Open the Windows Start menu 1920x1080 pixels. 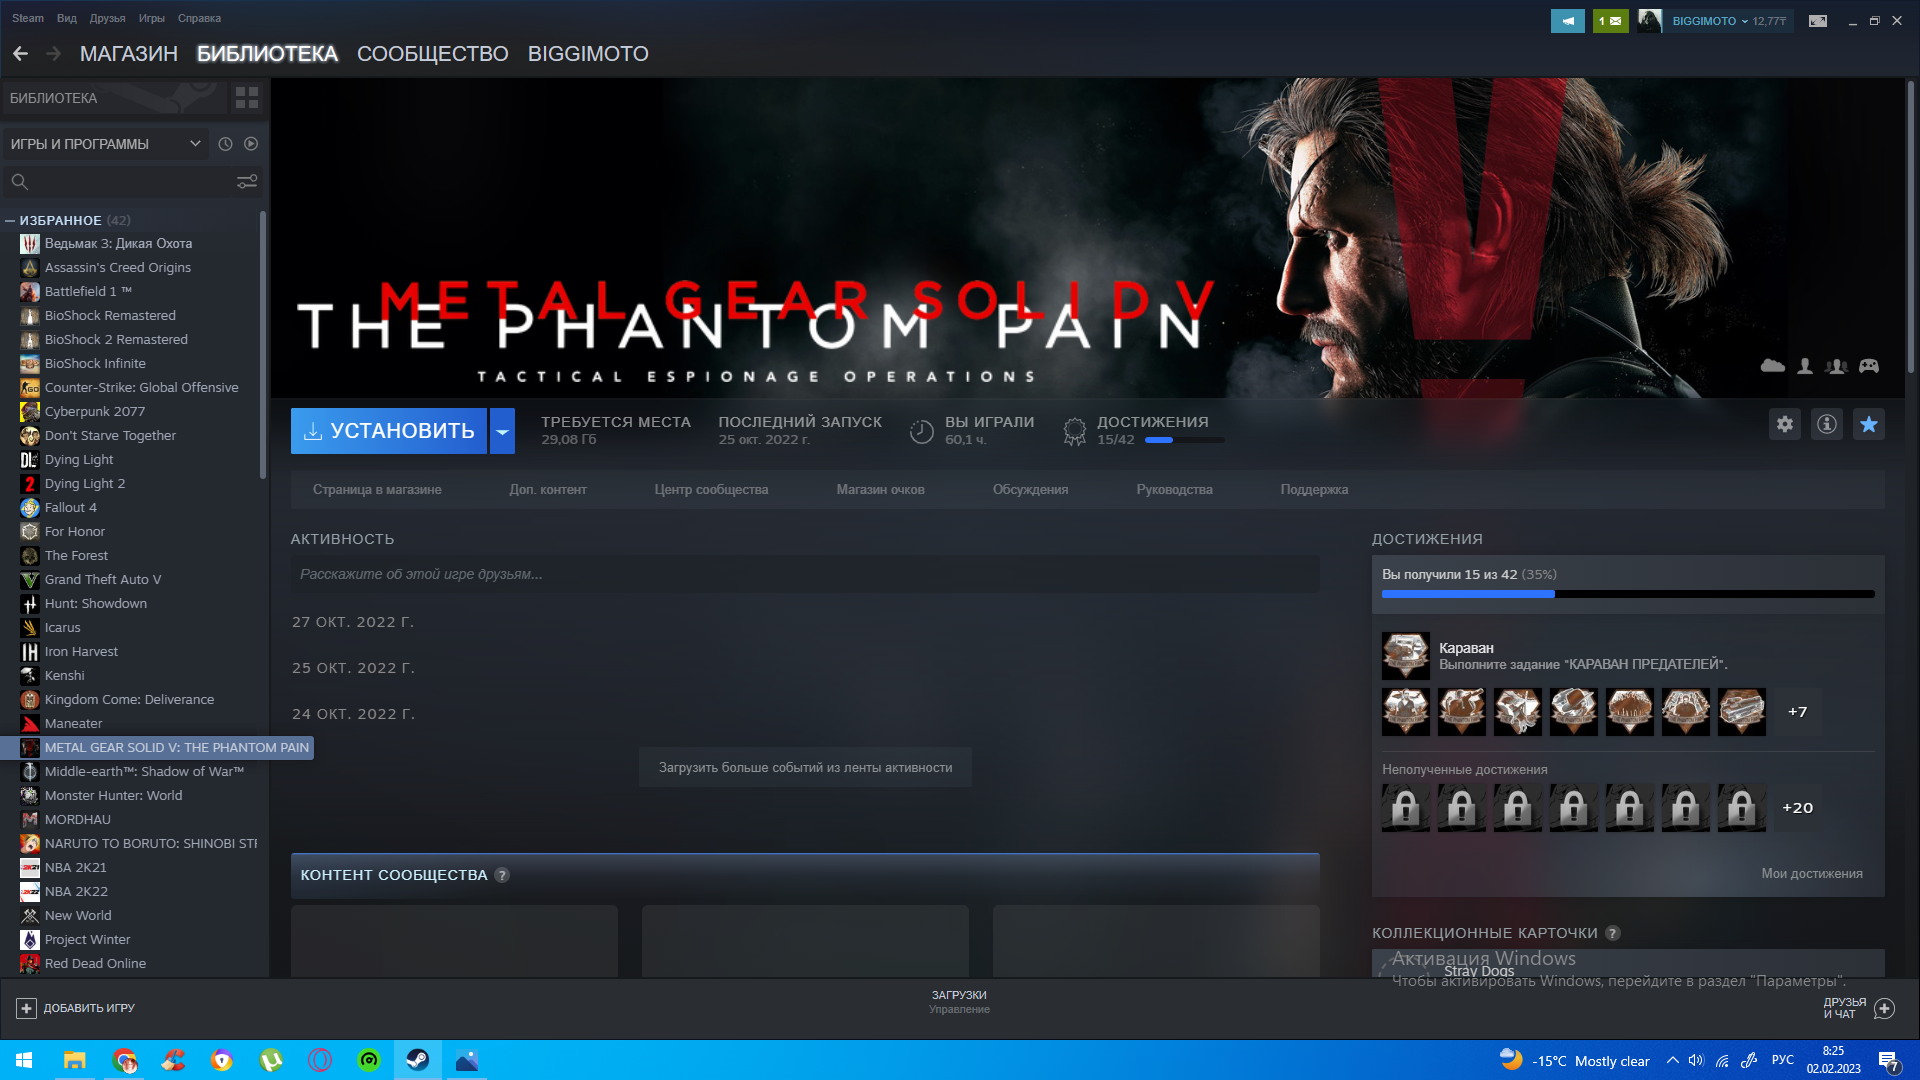(24, 1060)
